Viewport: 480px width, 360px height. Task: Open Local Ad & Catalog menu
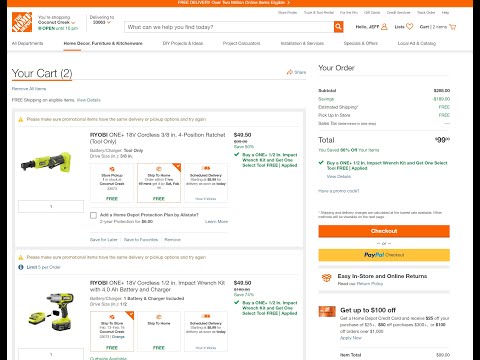coord(417,43)
